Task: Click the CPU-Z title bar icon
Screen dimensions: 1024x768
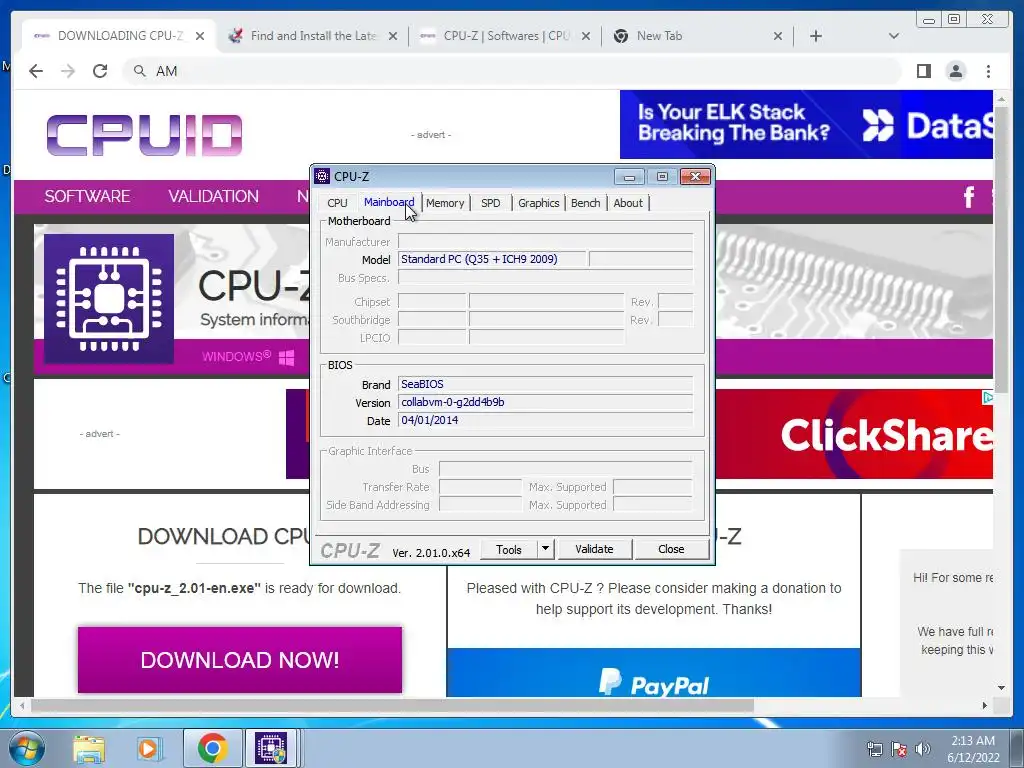Action: click(322, 176)
